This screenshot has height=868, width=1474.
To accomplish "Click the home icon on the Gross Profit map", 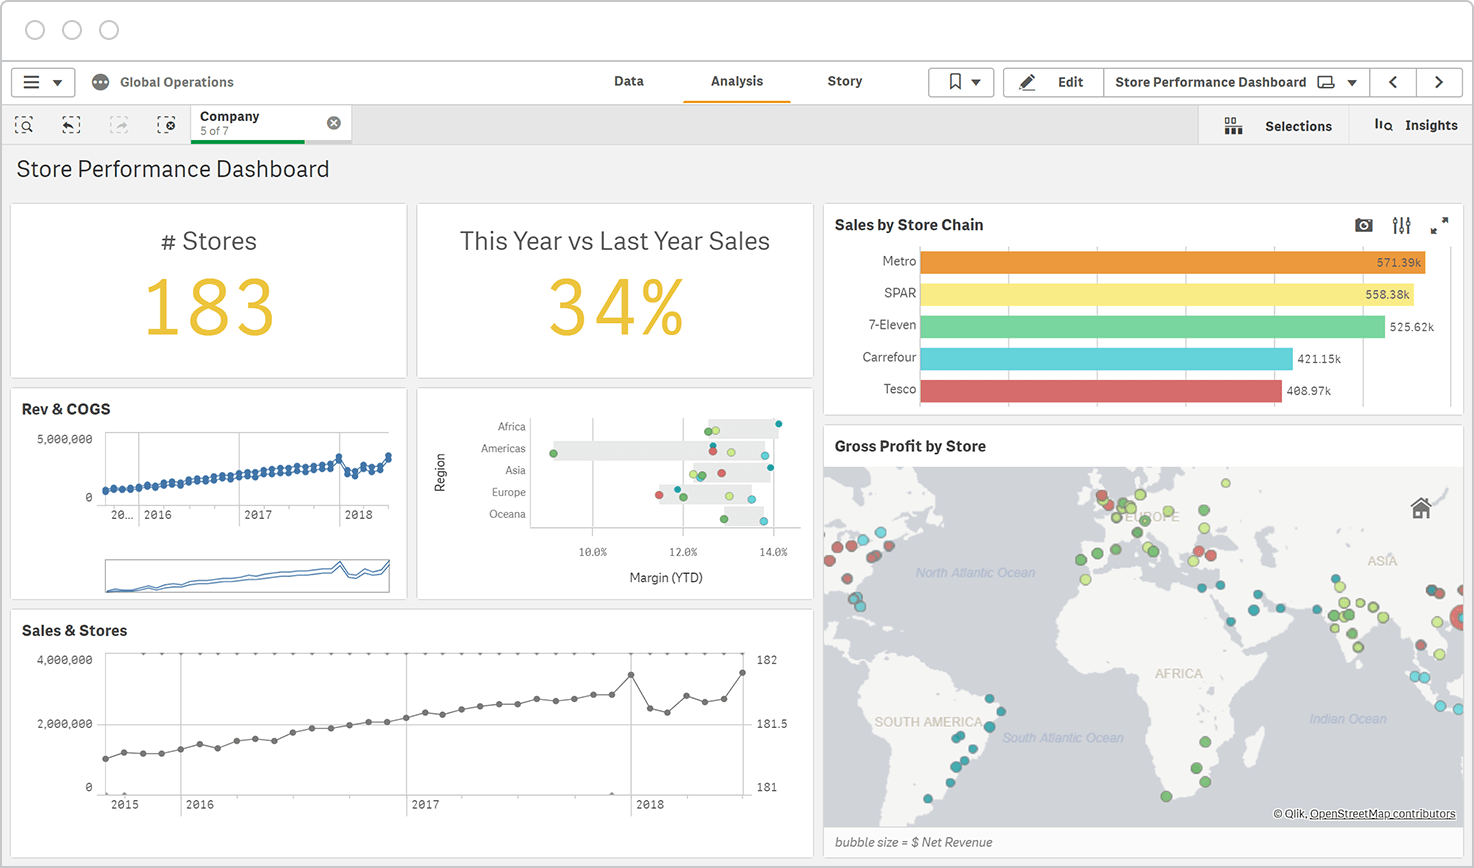I will (1422, 509).
